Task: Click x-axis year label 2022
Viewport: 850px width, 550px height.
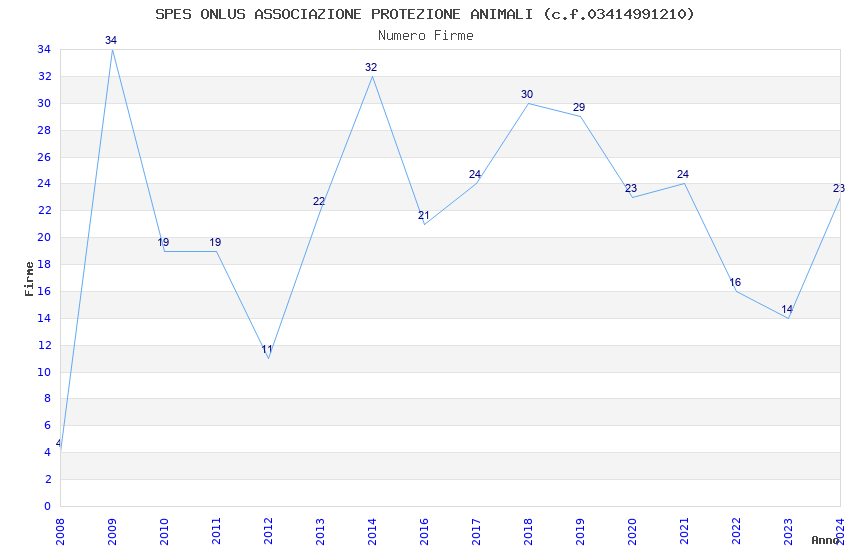Action: [x=737, y=531]
